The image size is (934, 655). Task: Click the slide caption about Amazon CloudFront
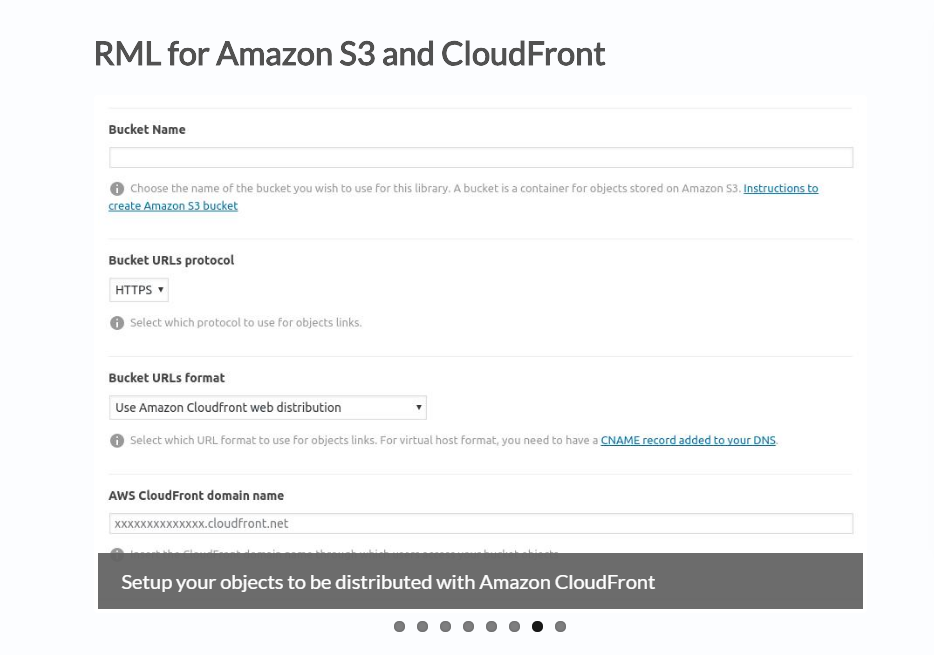click(388, 582)
